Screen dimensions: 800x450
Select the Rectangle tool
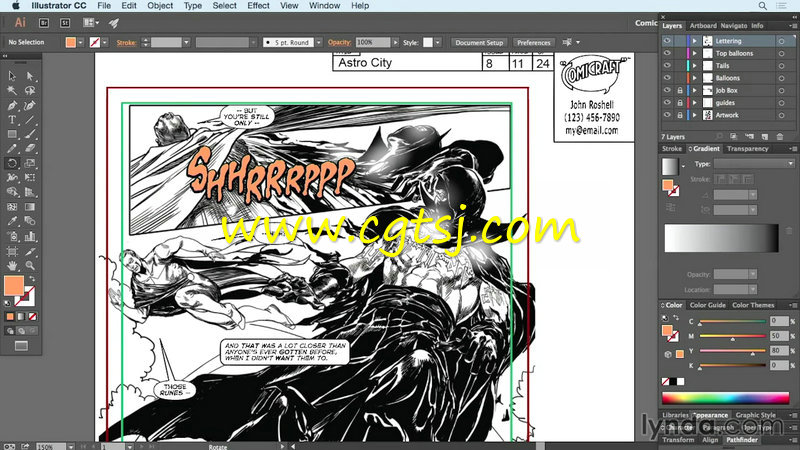(12, 134)
